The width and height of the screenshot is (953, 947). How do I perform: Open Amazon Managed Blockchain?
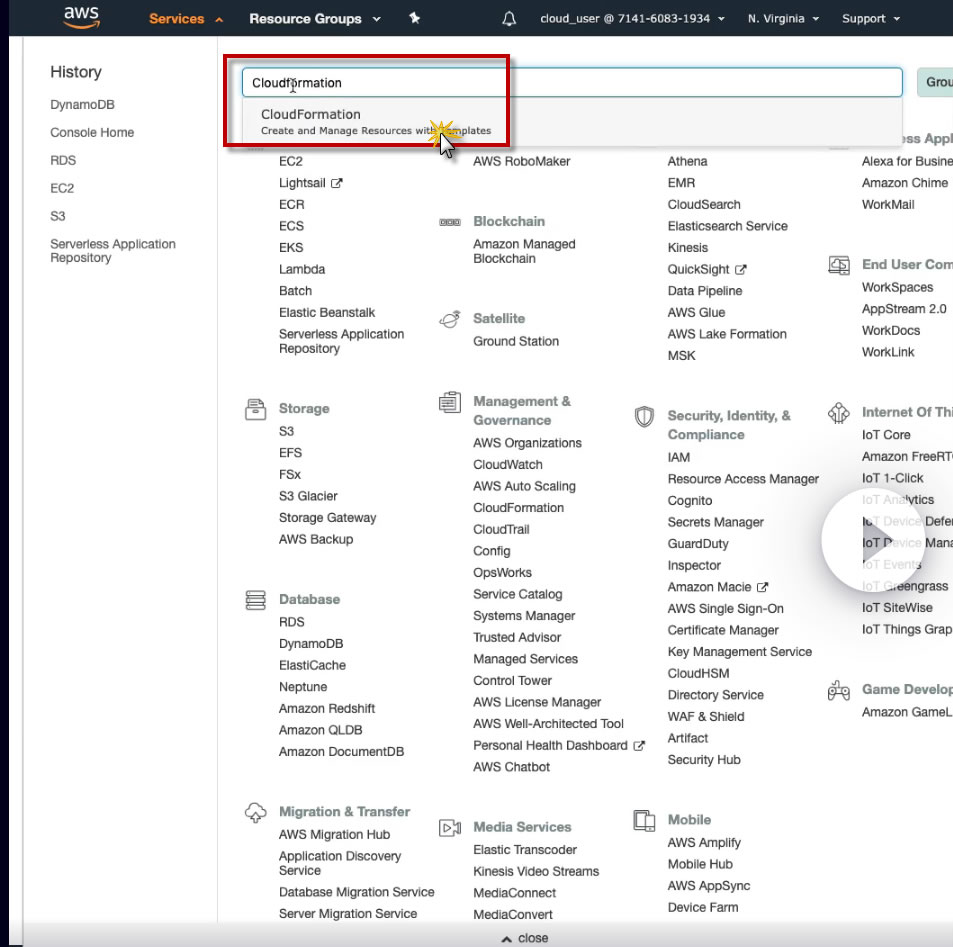524,251
